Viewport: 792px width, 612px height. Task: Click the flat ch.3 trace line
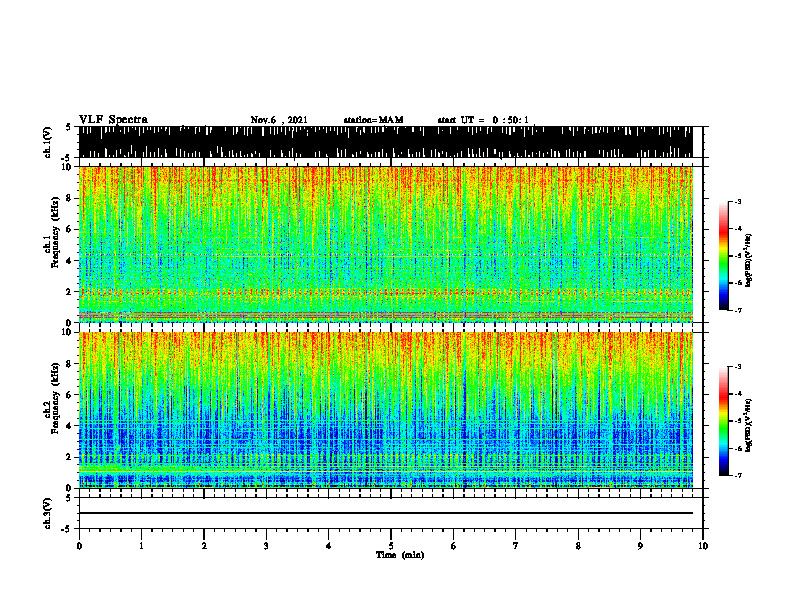[385, 513]
